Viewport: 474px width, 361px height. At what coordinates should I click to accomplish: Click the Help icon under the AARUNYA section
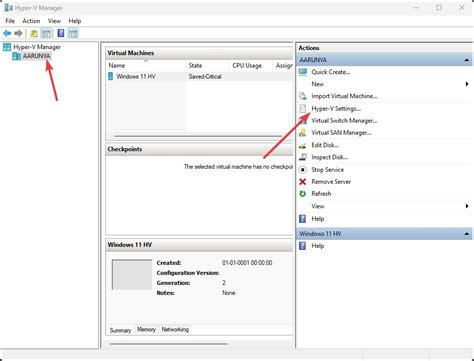click(302, 219)
